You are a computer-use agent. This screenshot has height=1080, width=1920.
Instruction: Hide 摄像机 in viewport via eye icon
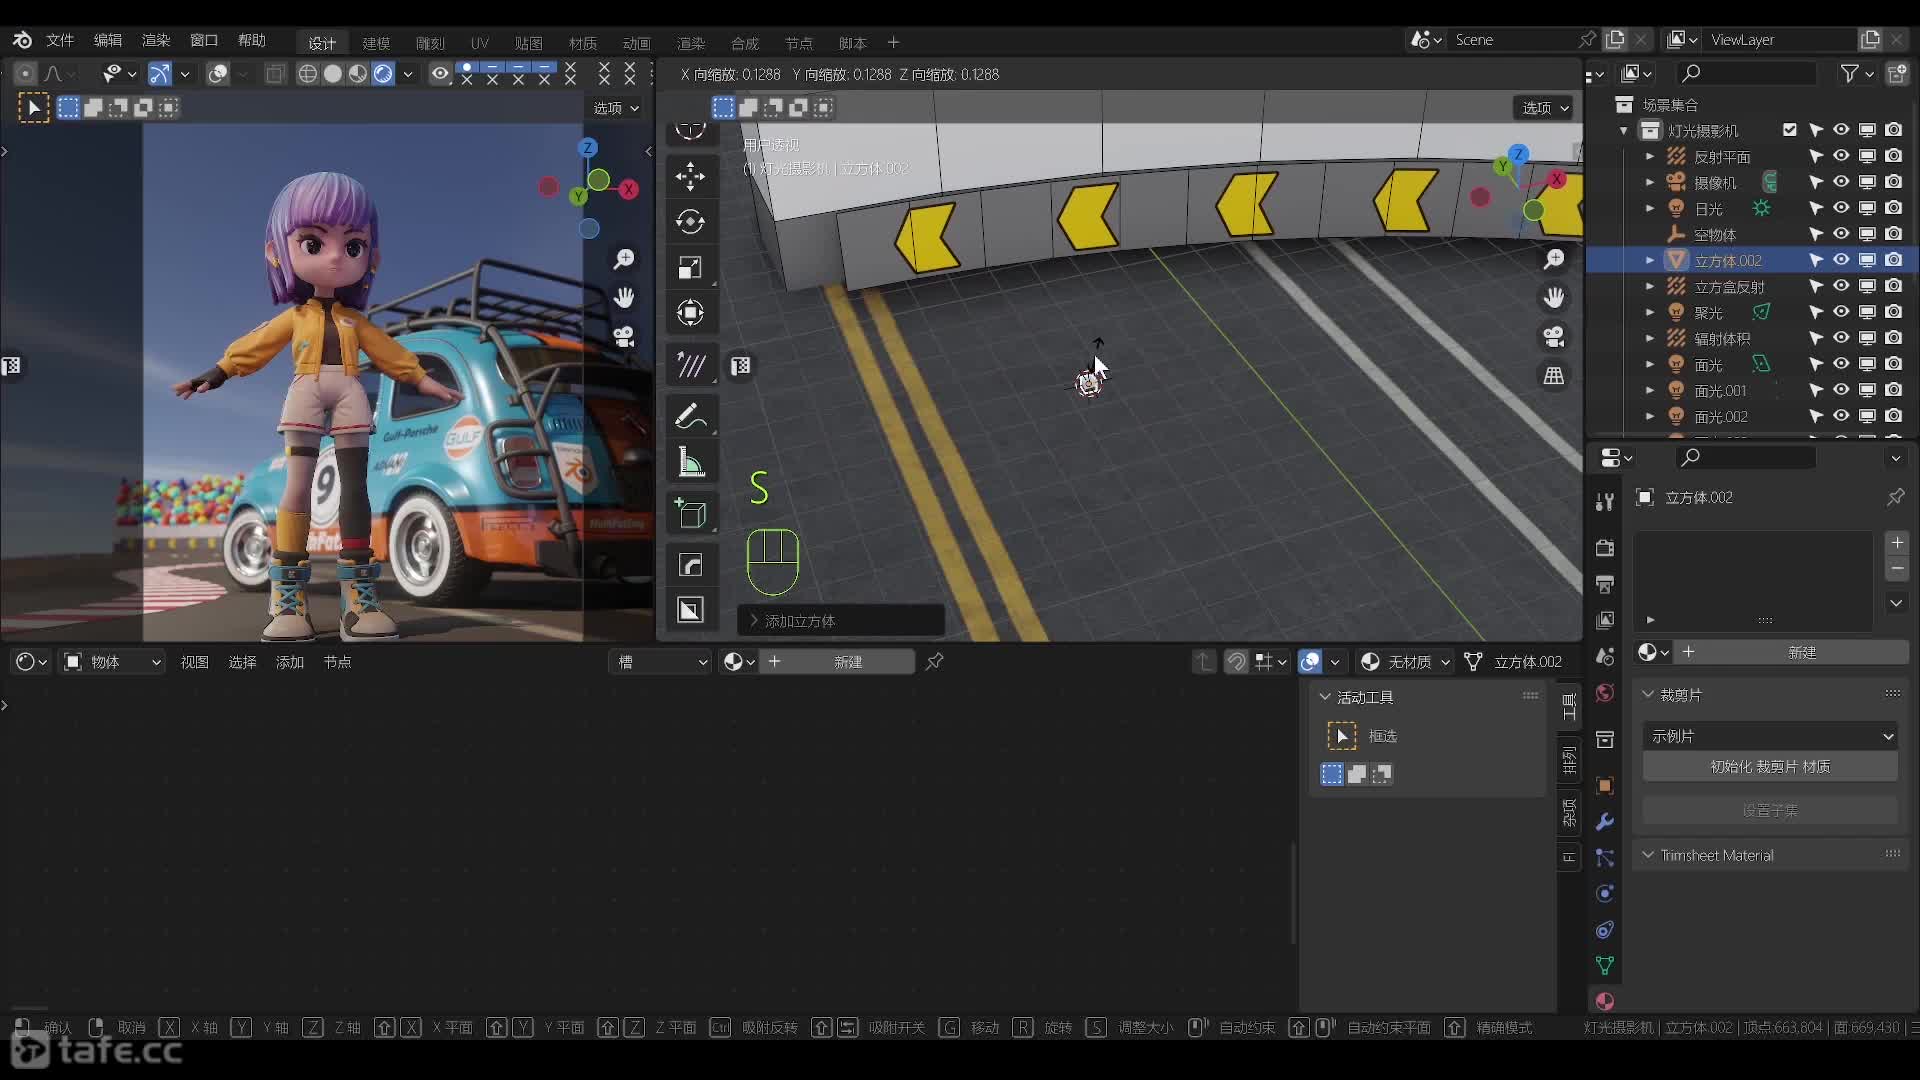coord(1841,182)
